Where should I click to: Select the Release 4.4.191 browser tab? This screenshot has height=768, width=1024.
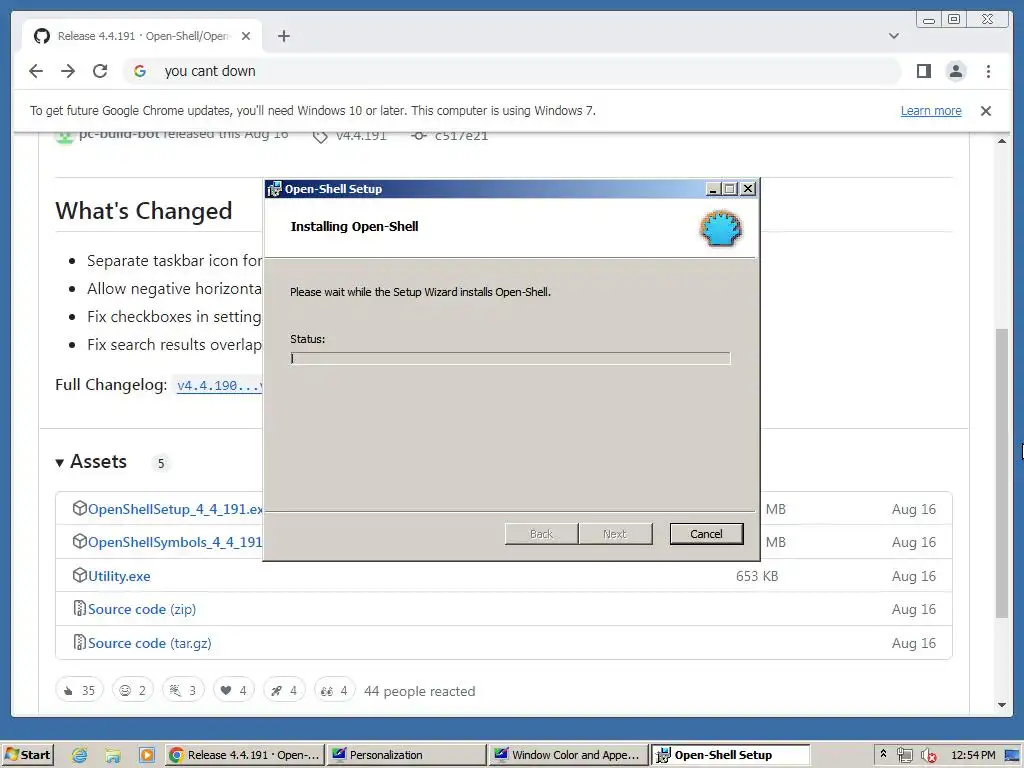coord(142,36)
